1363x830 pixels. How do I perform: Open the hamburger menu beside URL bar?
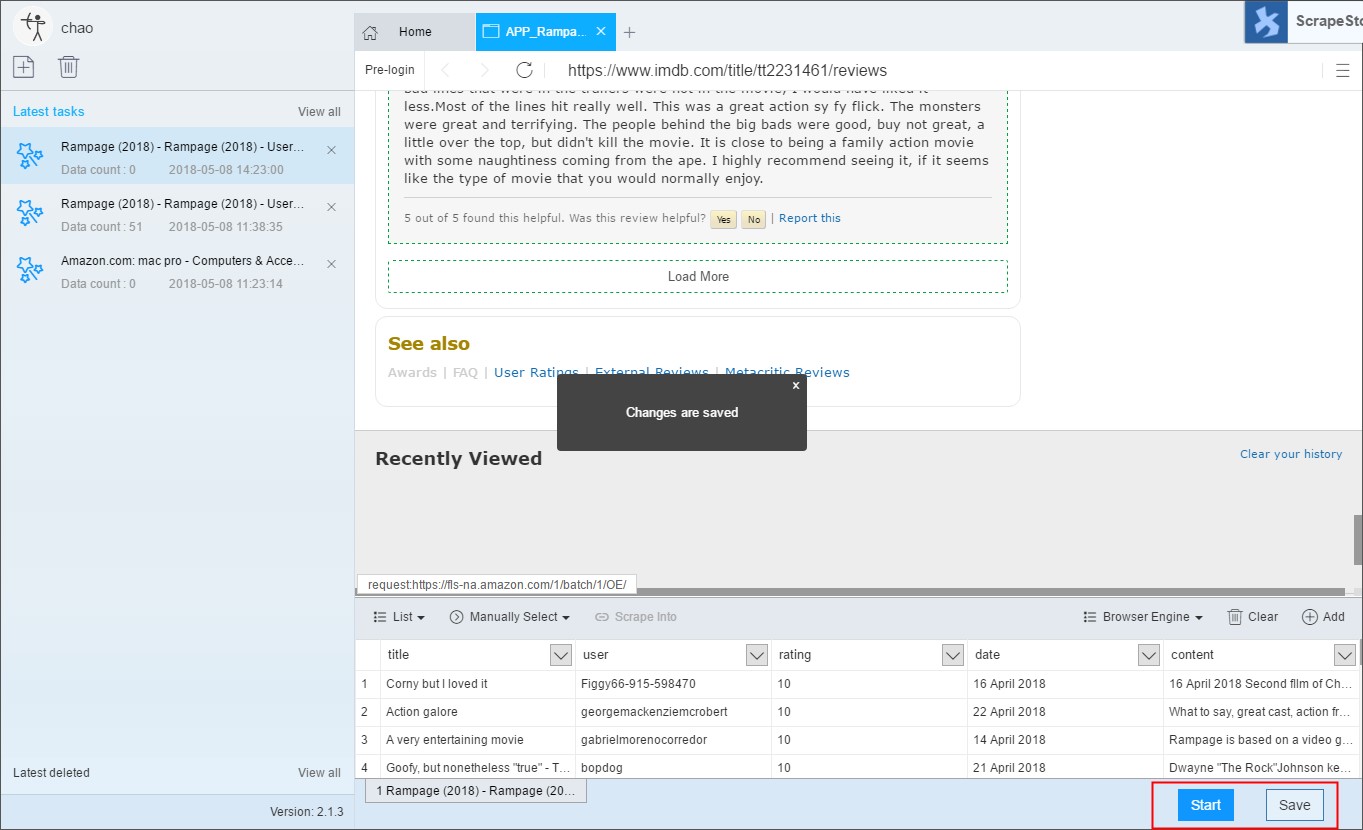click(x=1343, y=70)
